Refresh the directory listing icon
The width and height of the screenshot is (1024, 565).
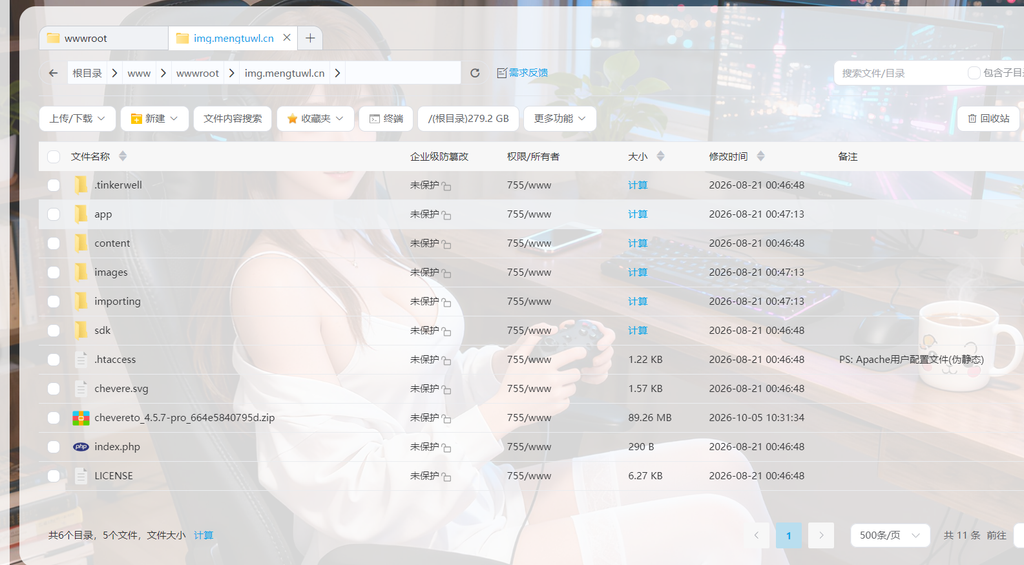click(x=475, y=73)
